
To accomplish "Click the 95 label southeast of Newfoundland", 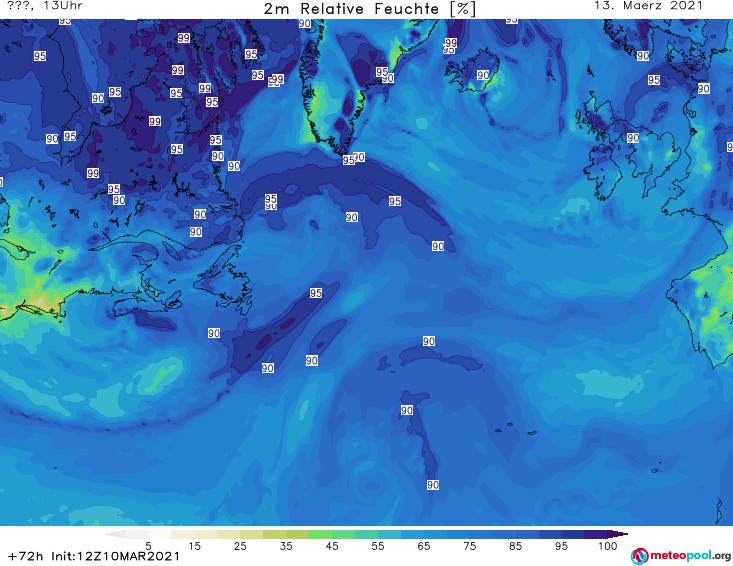I will 316,293.
